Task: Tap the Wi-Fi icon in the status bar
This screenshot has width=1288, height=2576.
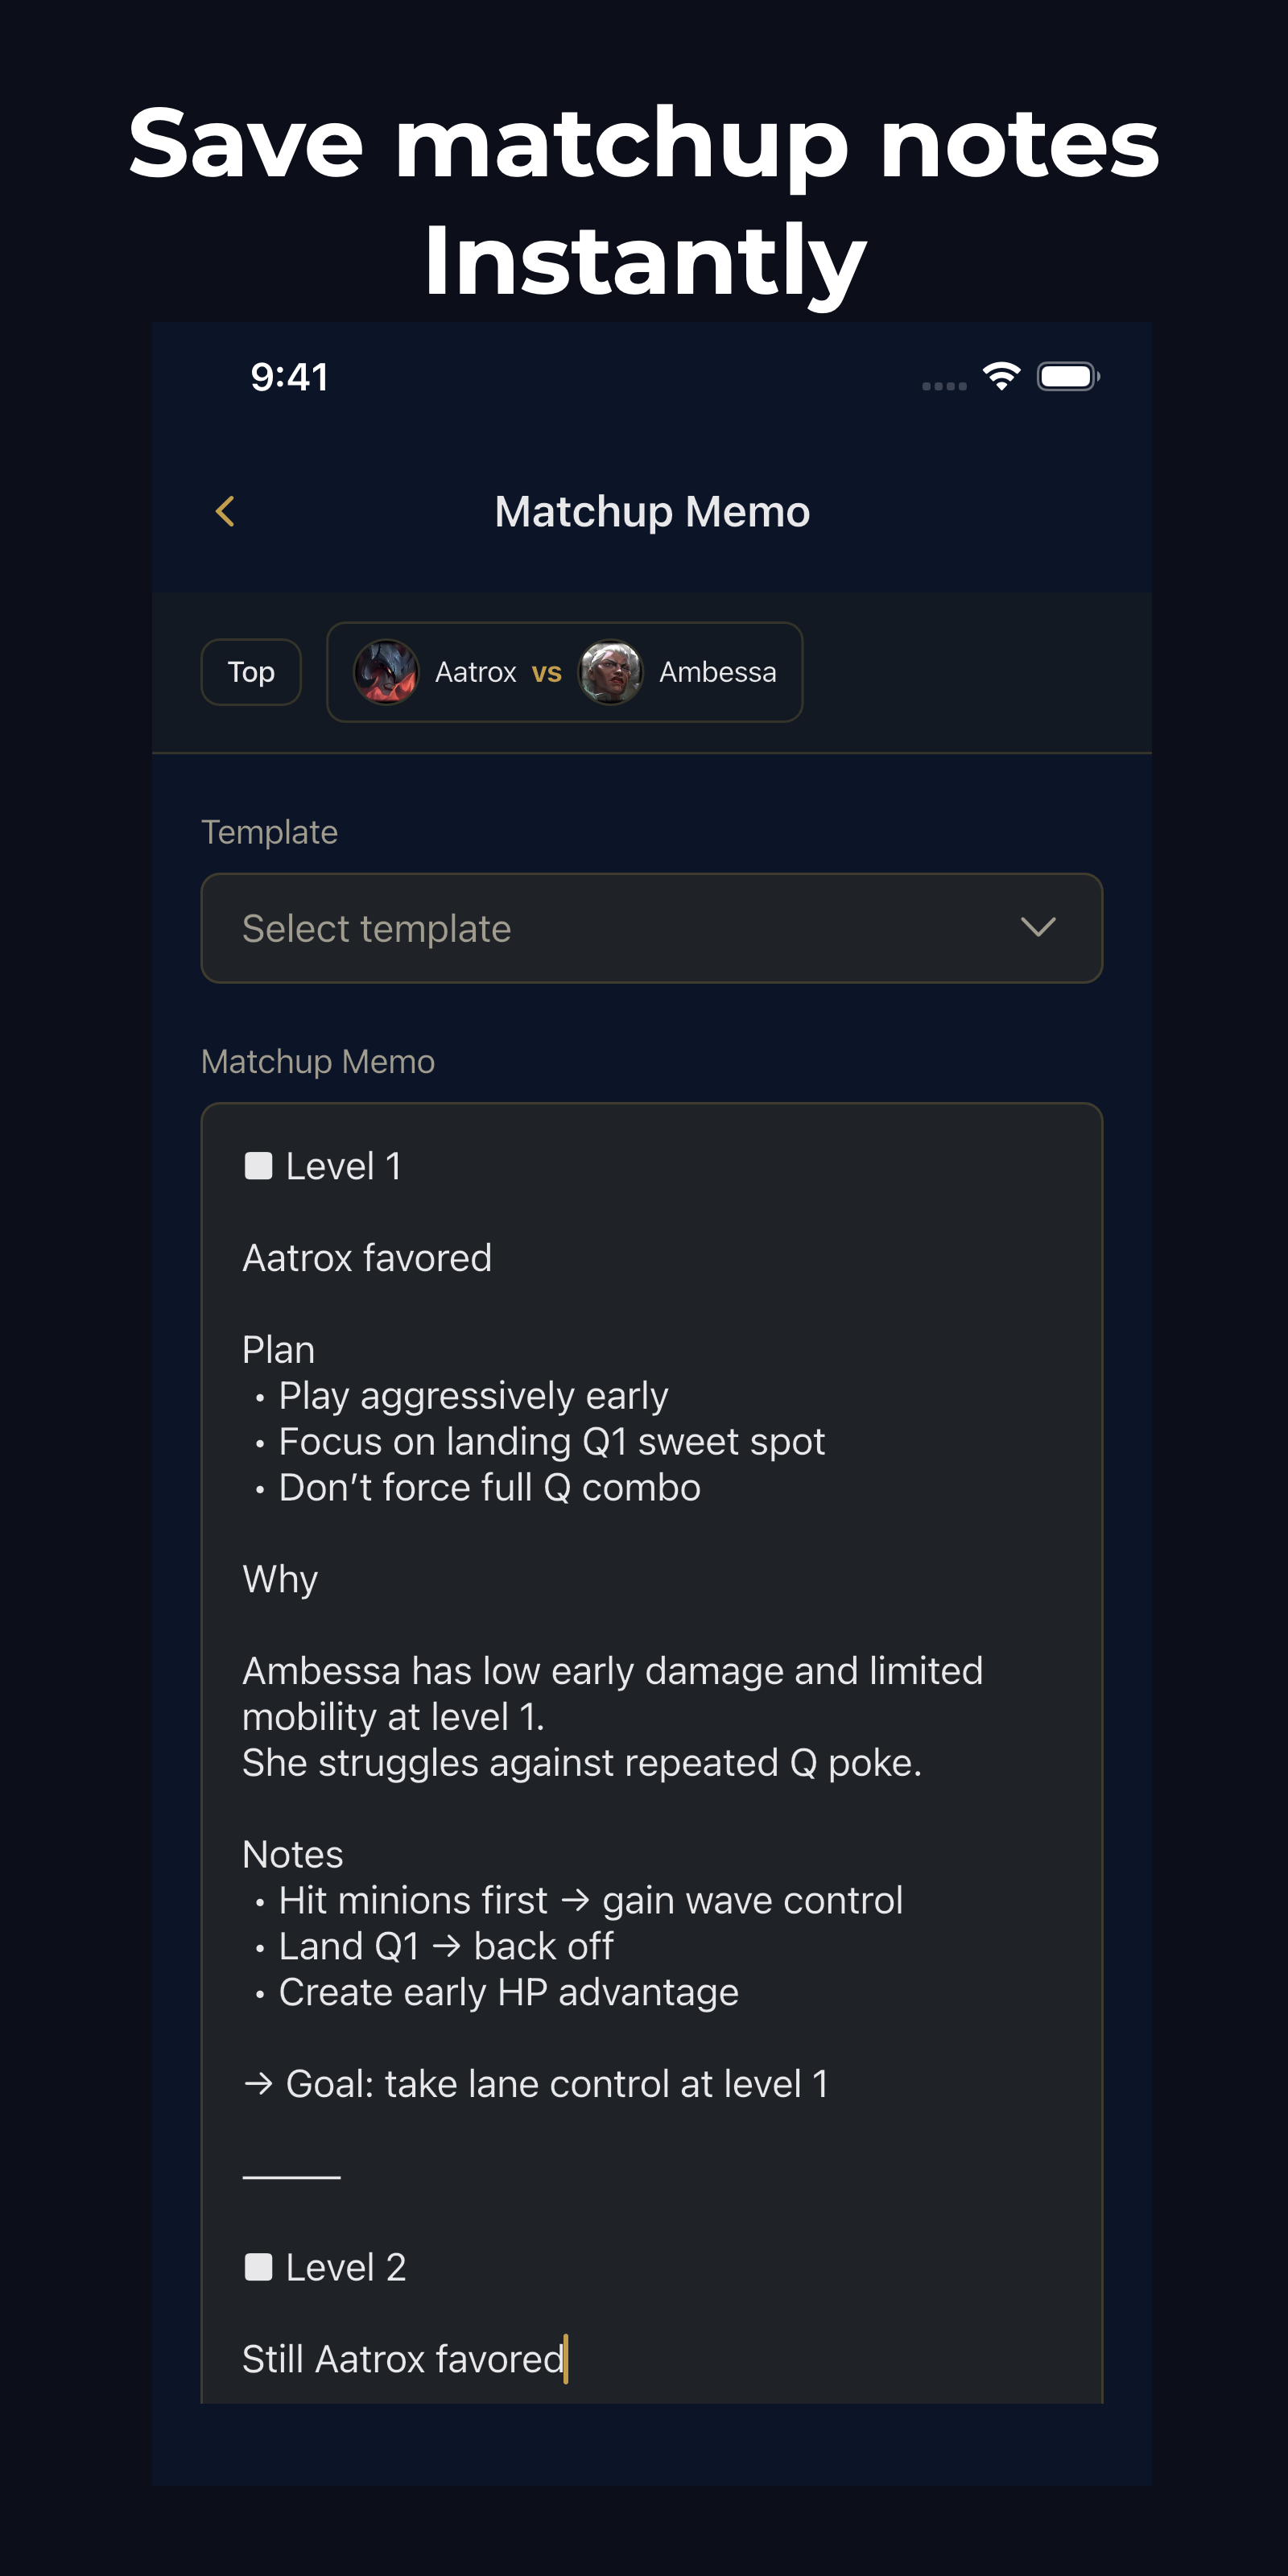Action: pyautogui.click(x=1001, y=377)
